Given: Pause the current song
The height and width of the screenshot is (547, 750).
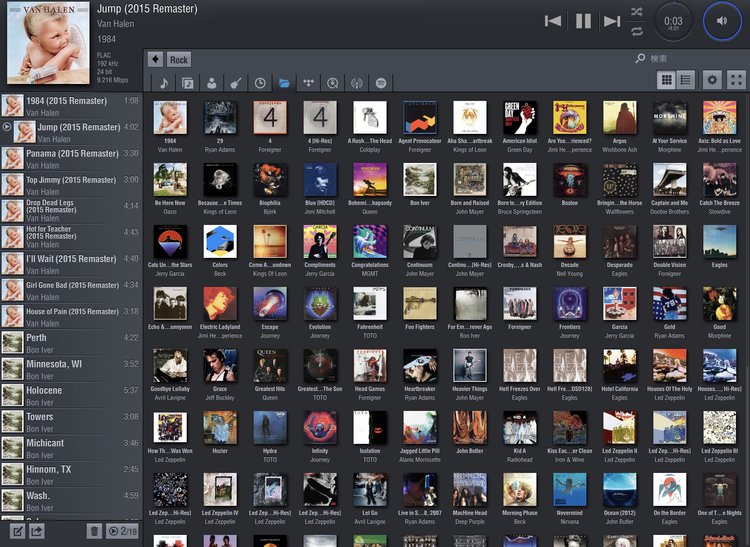Looking at the screenshot, I should (583, 21).
